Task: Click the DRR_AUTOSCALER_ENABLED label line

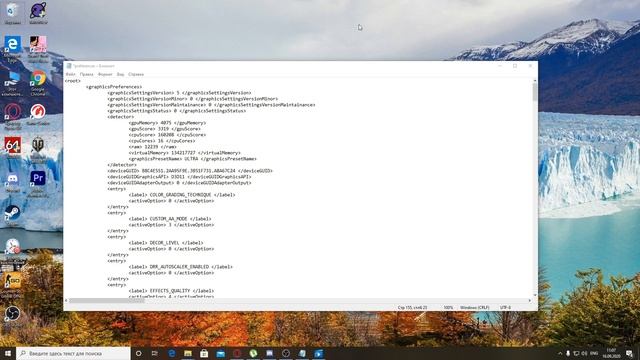Action: click(x=180, y=267)
